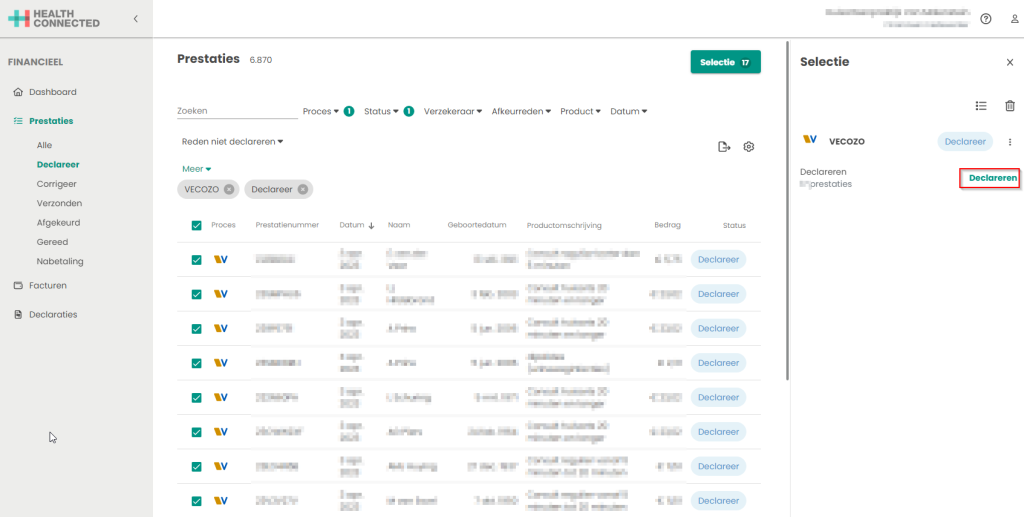Open the user account profile icon
Viewport: 1024px width, 517px height.
click(x=1014, y=19)
